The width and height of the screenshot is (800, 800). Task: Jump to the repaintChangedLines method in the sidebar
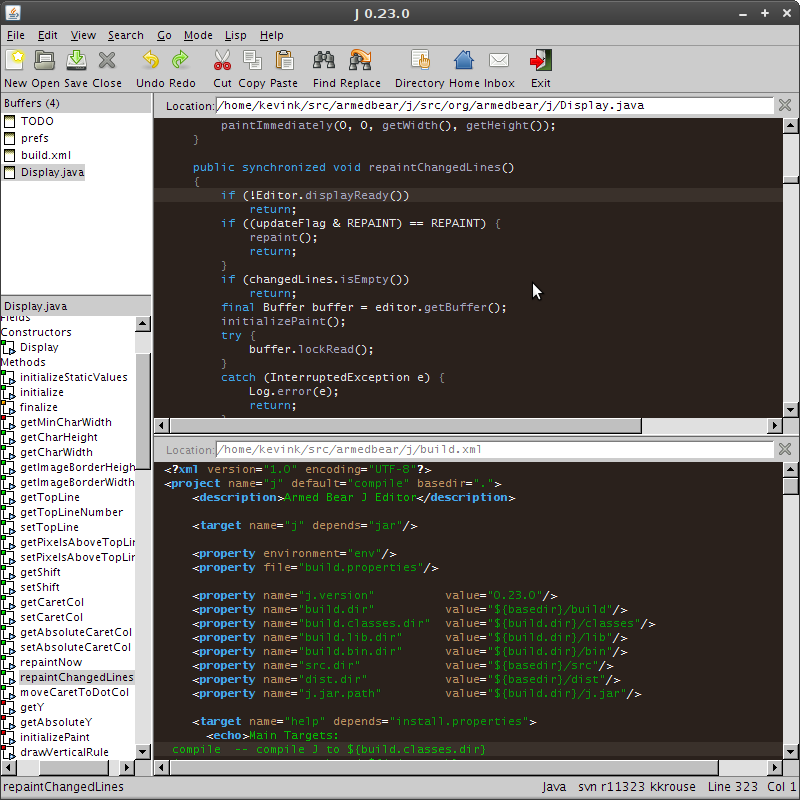point(76,677)
